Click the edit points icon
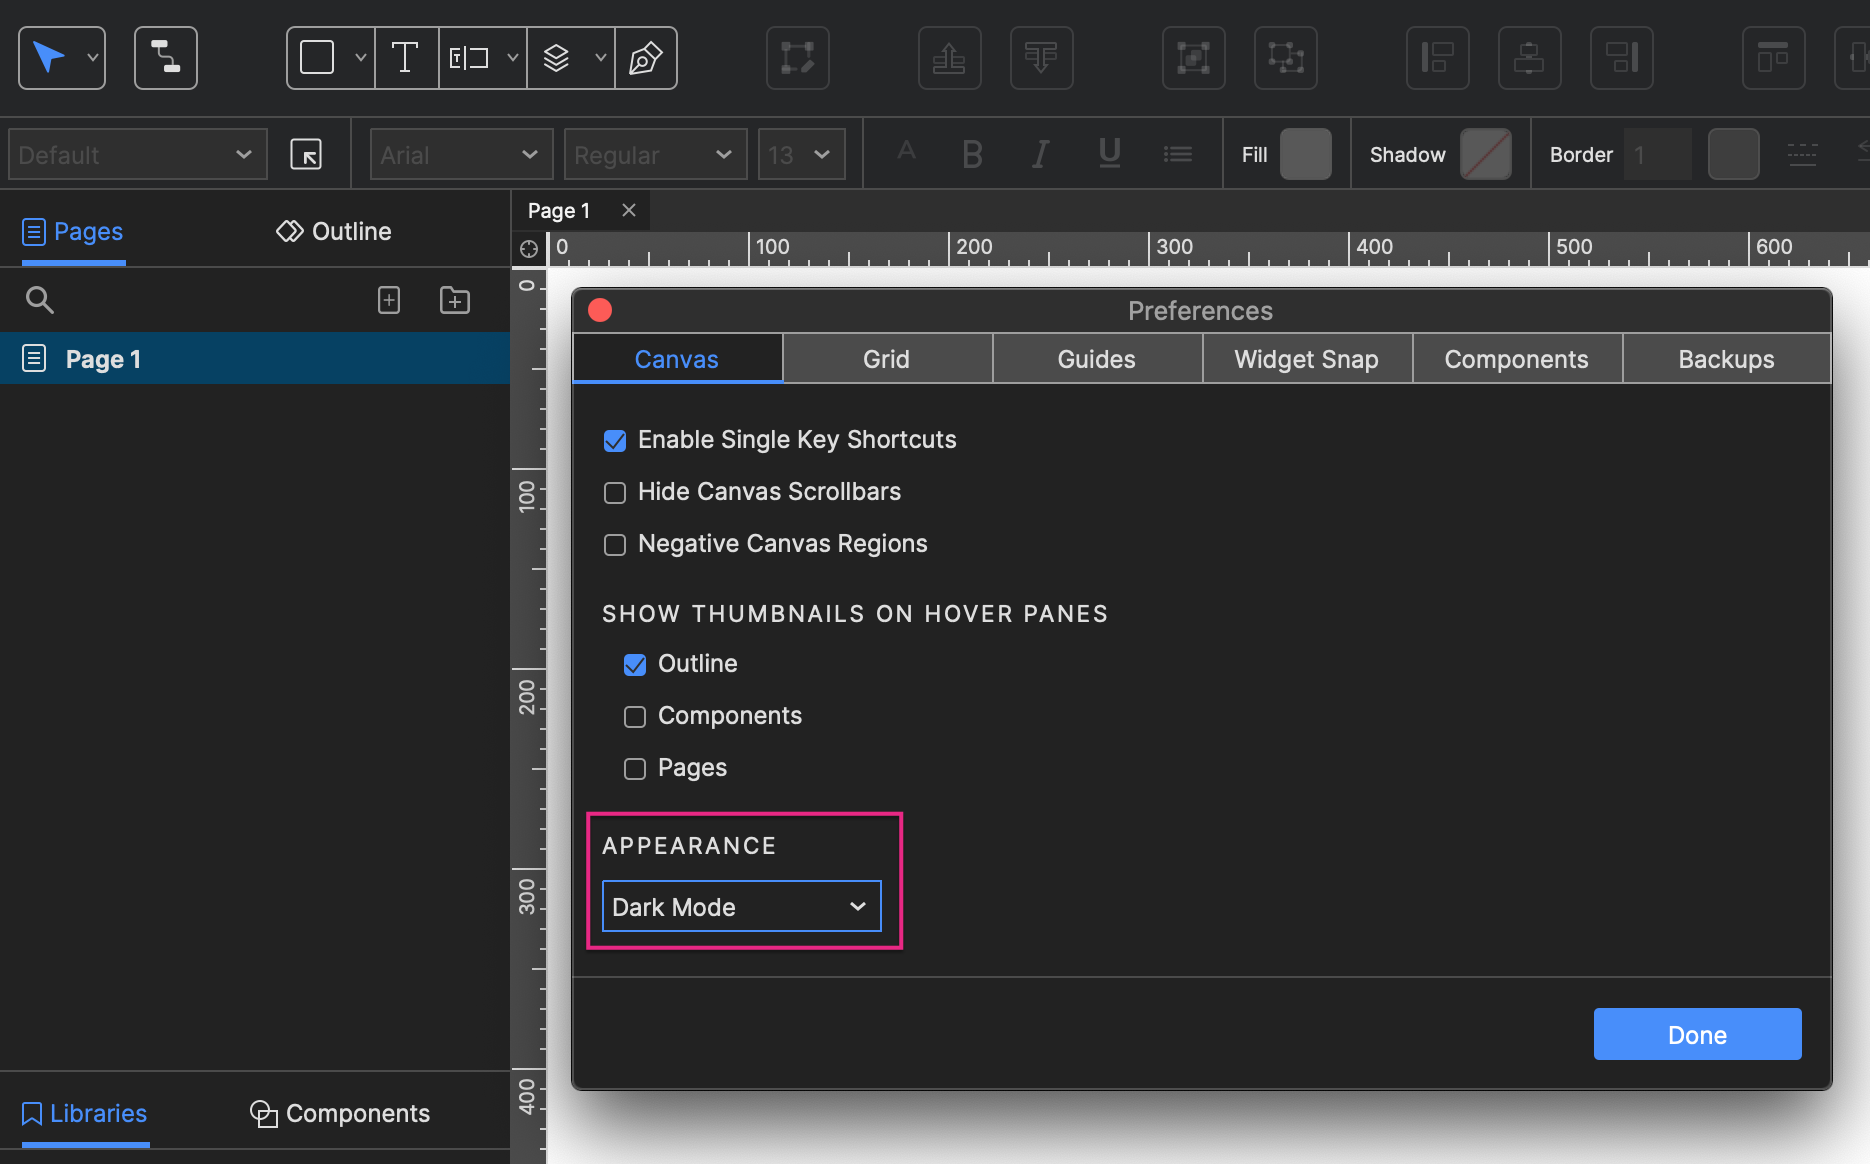The height and width of the screenshot is (1164, 1870). click(x=798, y=58)
